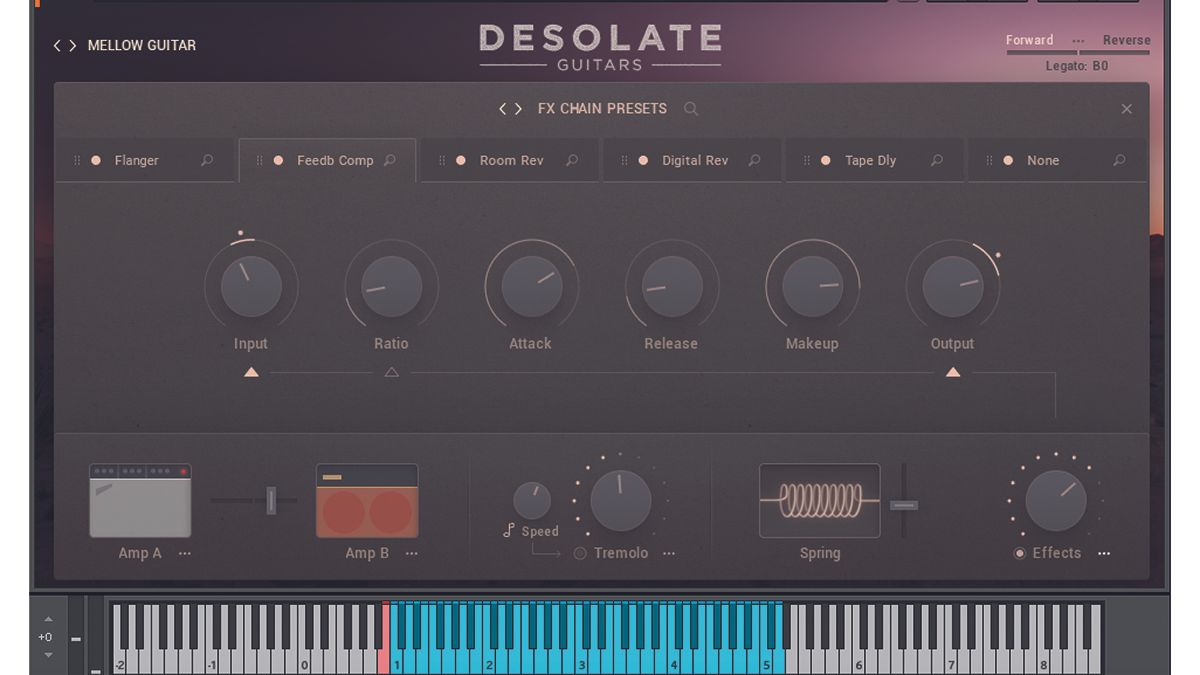Click the Spring reverb coil icon
This screenshot has width=1200, height=675.
point(818,500)
